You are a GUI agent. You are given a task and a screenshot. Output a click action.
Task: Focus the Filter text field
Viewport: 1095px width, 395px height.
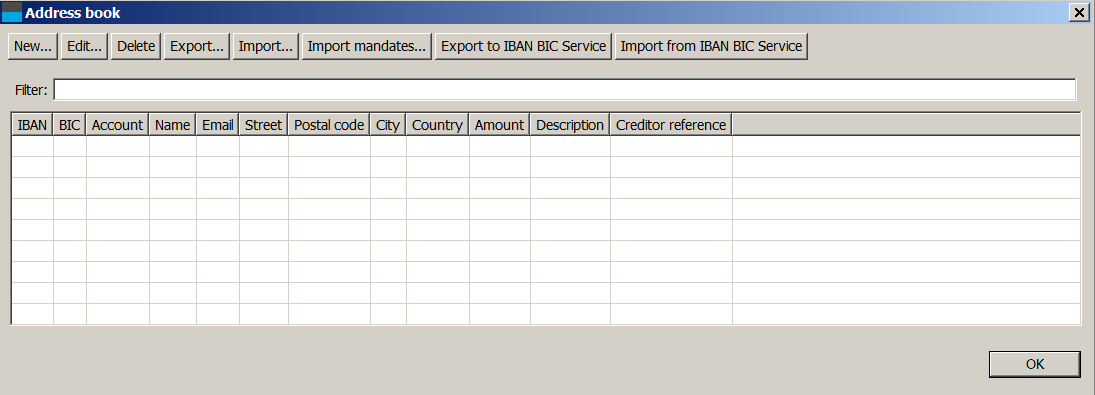tap(564, 90)
